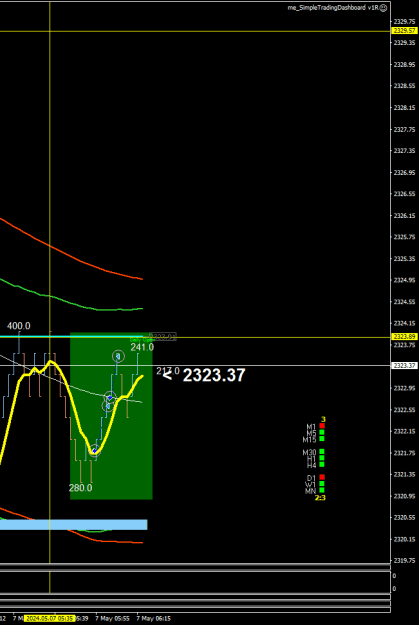The width and height of the screenshot is (419, 625).
Task: Select the highlighted 2024.05.07 05:35 time label
Action: pyautogui.click(x=49, y=619)
